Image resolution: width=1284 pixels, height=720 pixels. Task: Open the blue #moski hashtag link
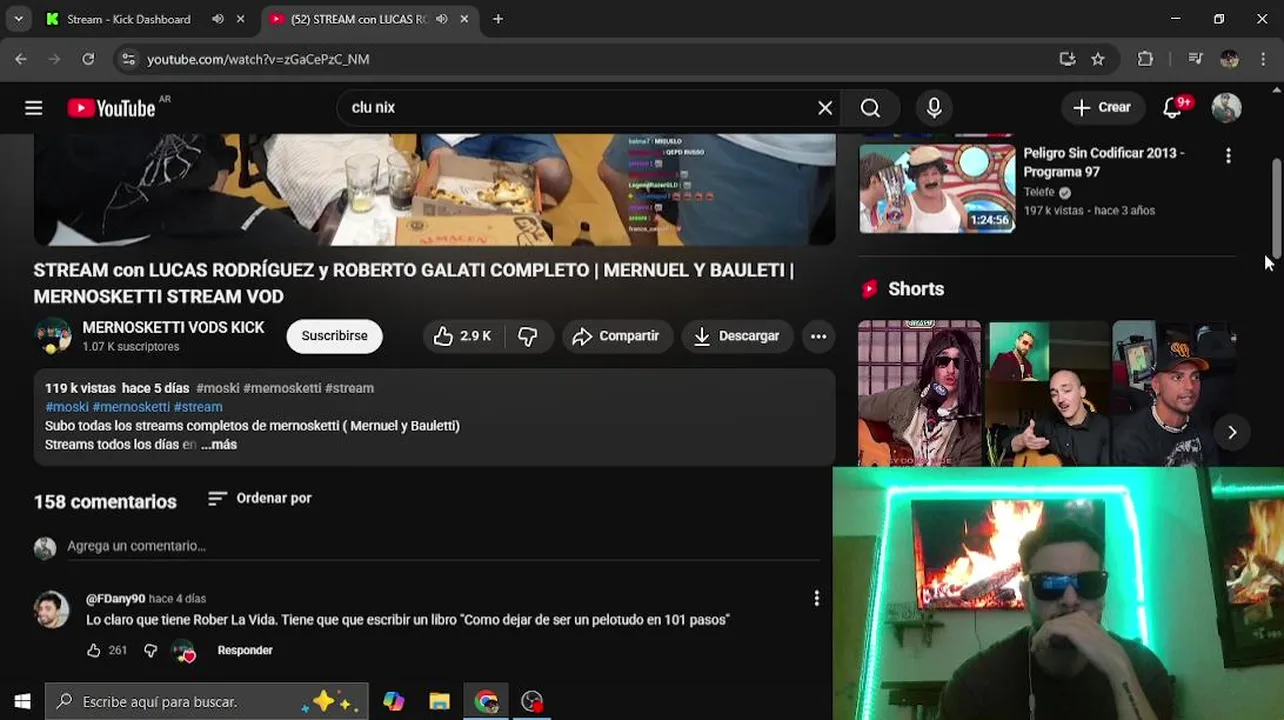(67, 407)
